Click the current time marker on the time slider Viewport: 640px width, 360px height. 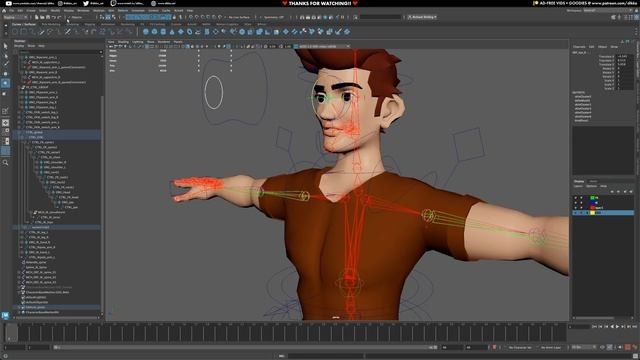tap(11, 332)
